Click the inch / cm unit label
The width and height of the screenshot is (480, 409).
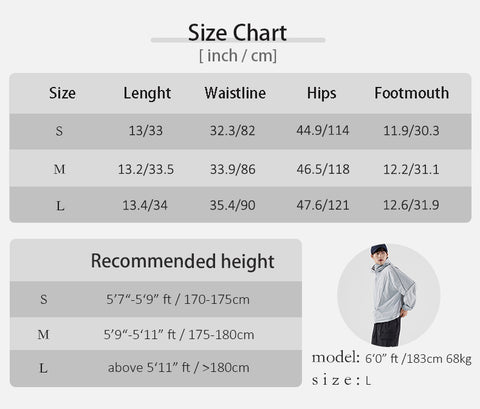click(x=238, y=56)
